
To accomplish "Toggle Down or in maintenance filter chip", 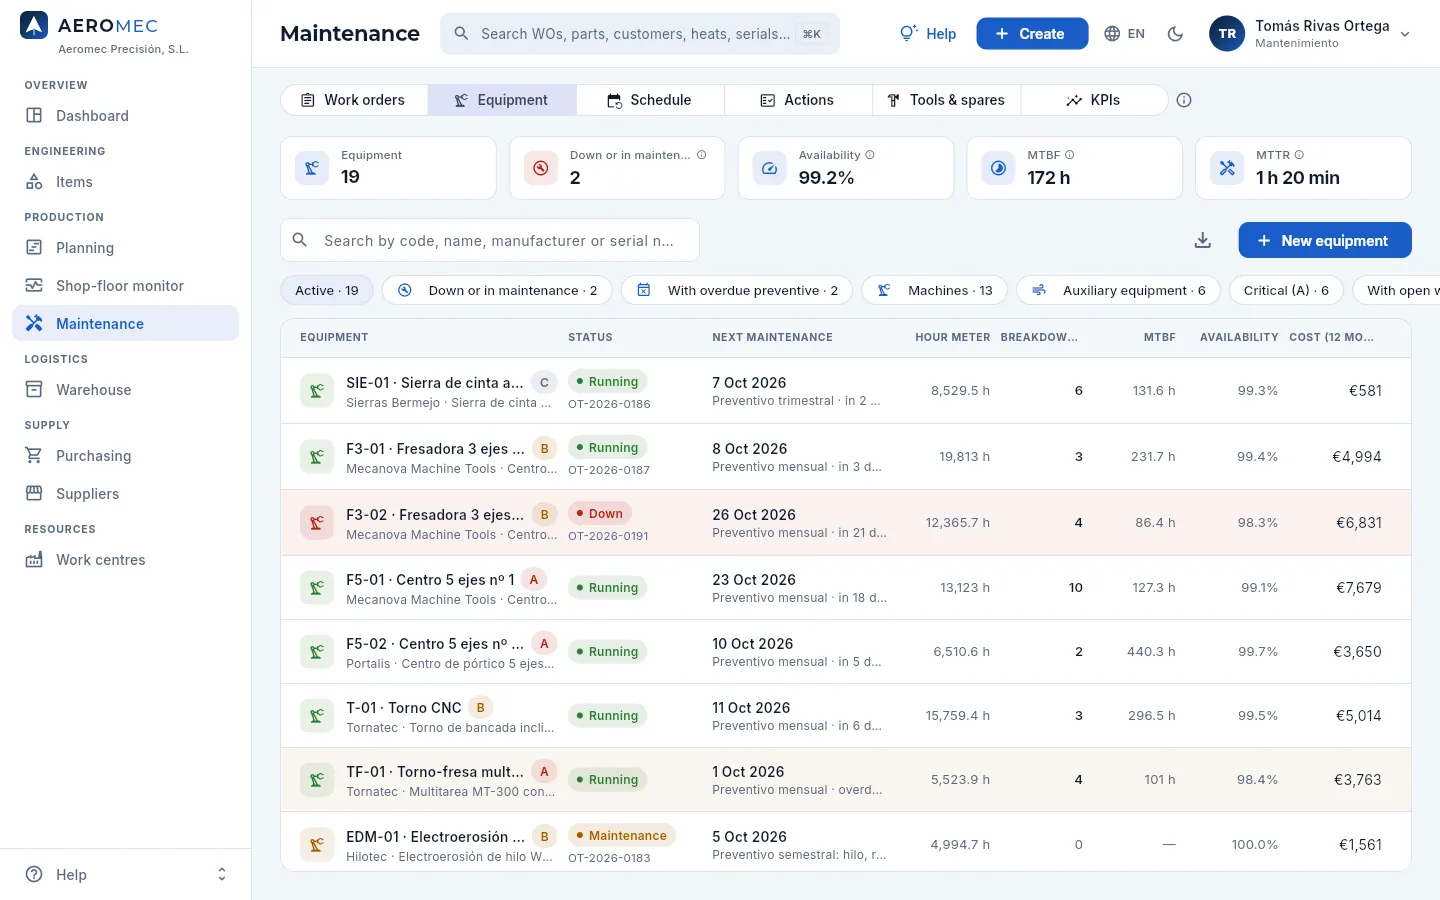I will 497,290.
